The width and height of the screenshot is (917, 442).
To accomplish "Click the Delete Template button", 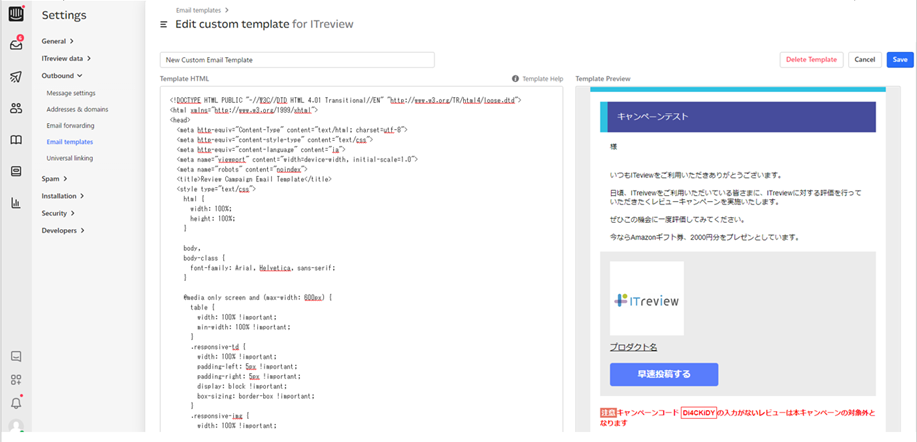I will pyautogui.click(x=810, y=60).
